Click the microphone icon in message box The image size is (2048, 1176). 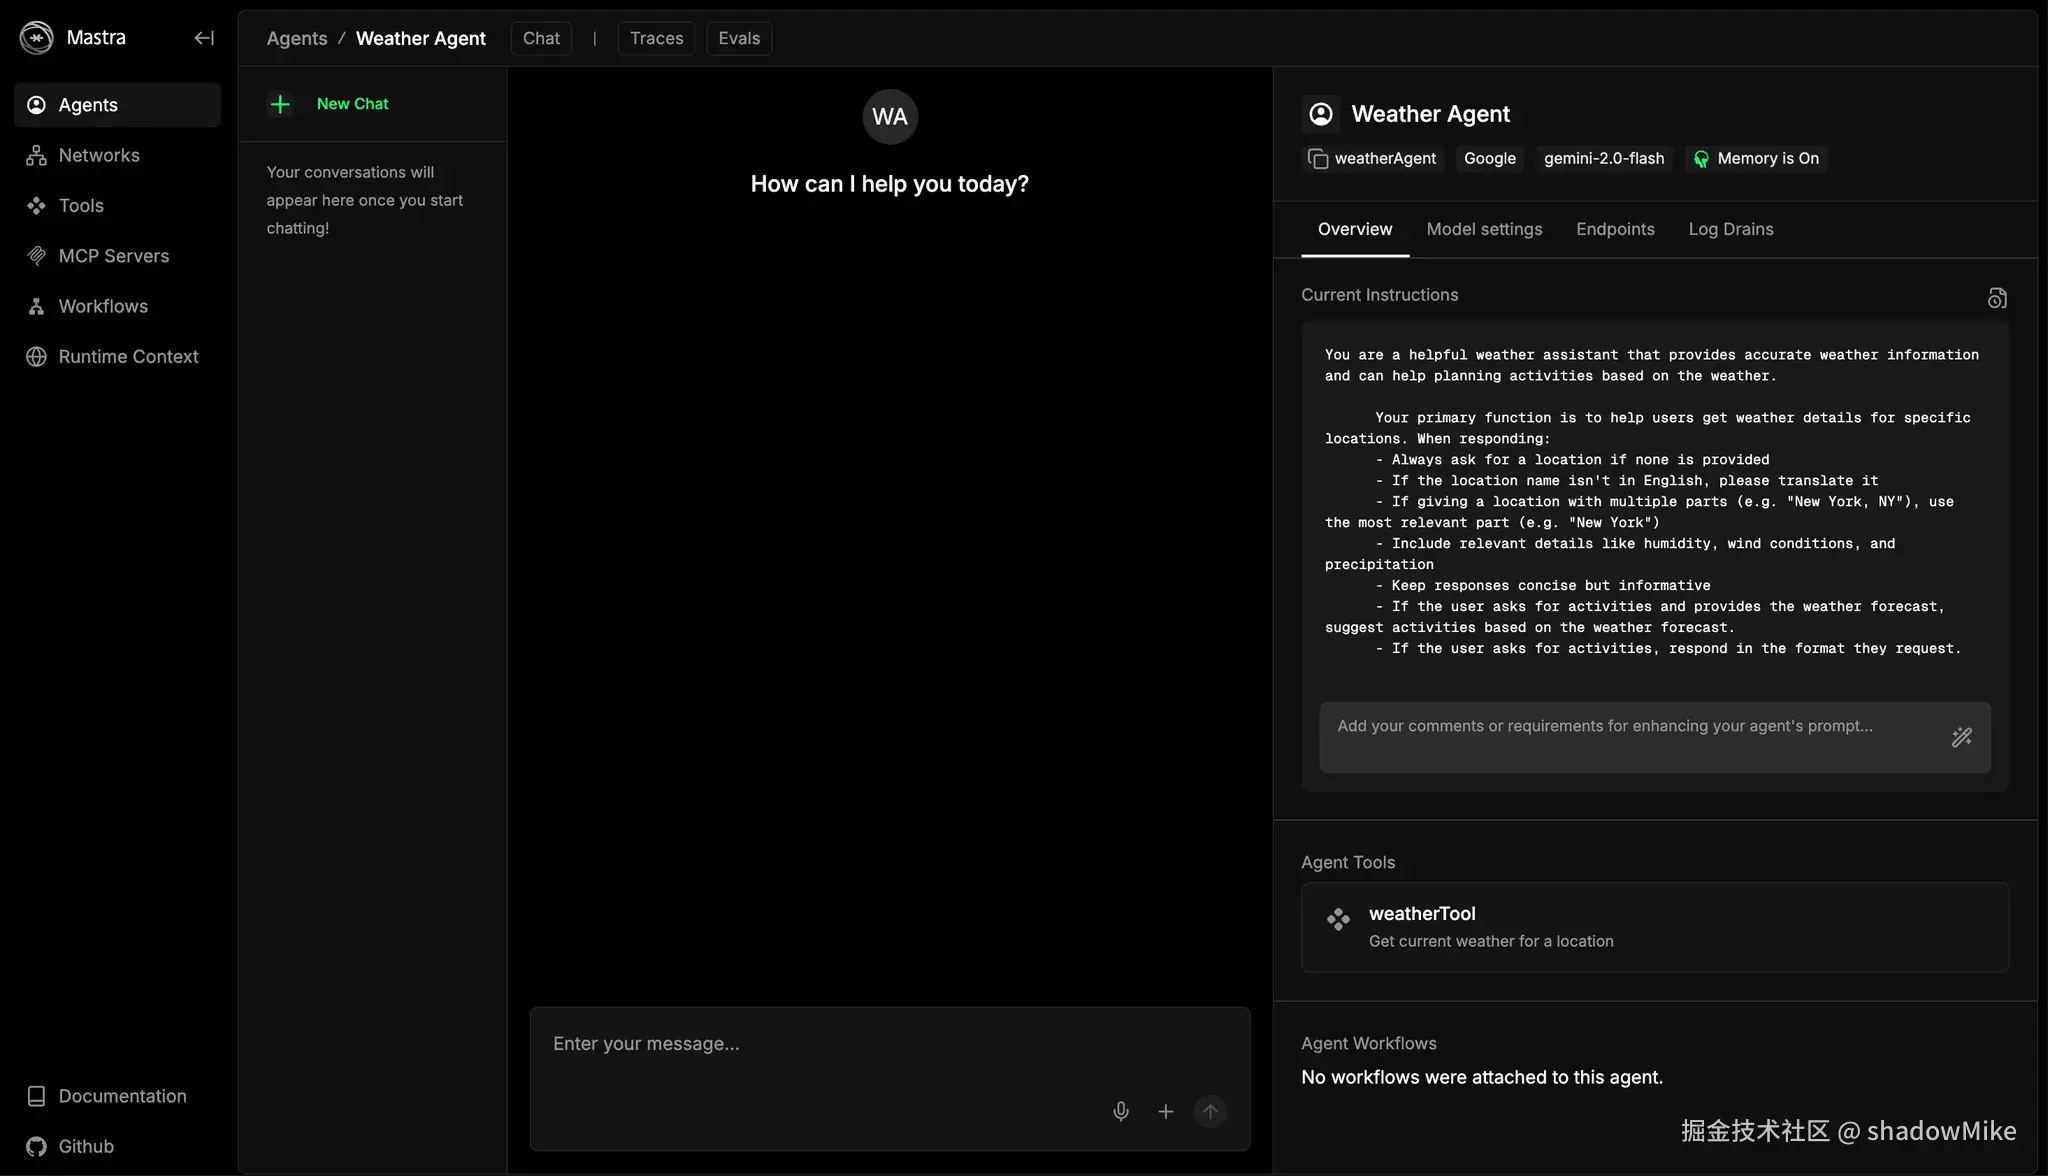(1121, 1111)
